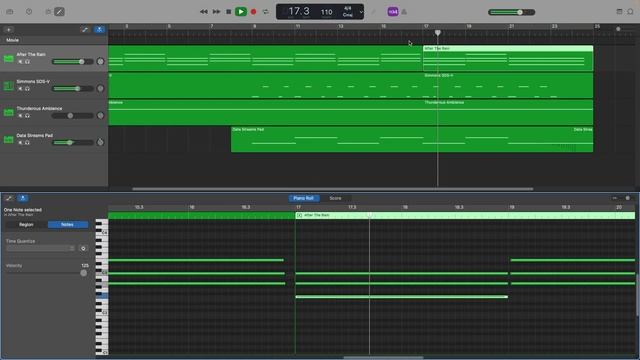
Task: Toggle the Editors scissors button
Action: (x=60, y=12)
